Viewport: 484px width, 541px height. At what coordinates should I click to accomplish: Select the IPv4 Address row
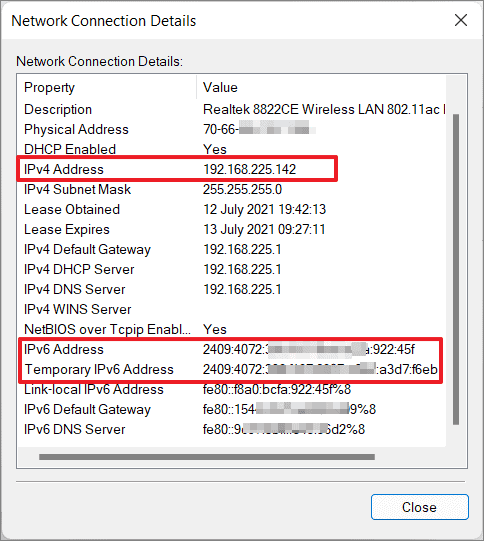pos(231,169)
